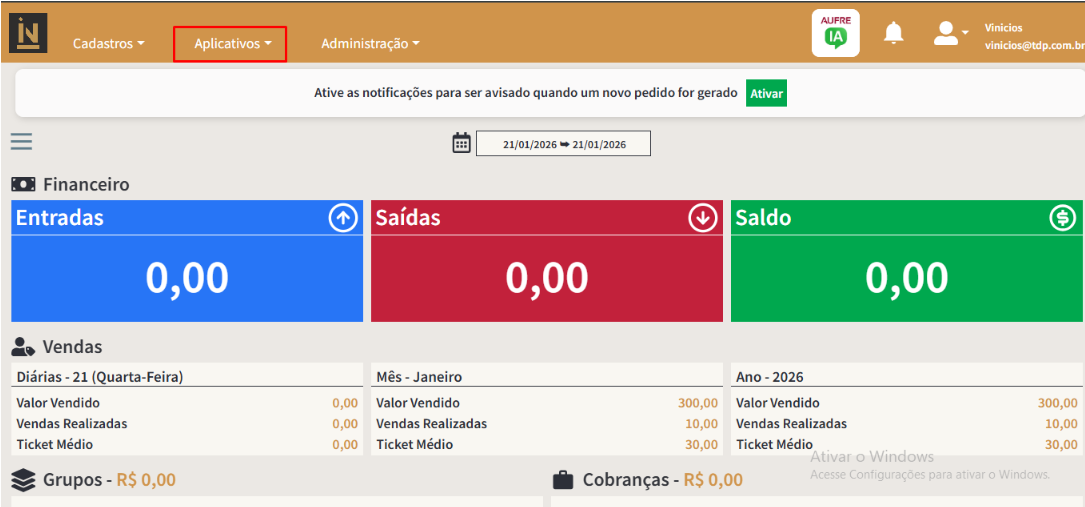The height and width of the screenshot is (507, 1085).
Task: Click the calendar icon beside date range
Action: pyautogui.click(x=461, y=143)
